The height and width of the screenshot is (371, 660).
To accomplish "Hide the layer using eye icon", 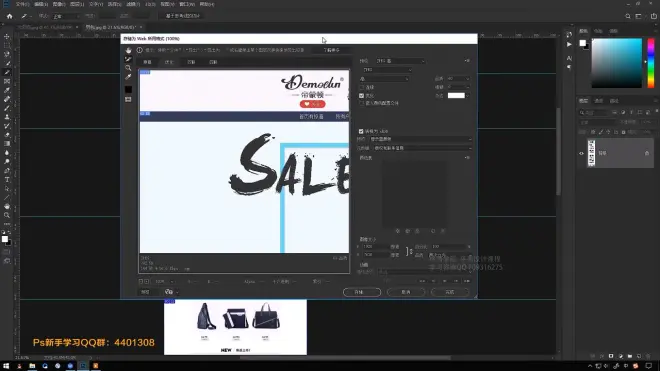I will pyautogui.click(x=581, y=153).
